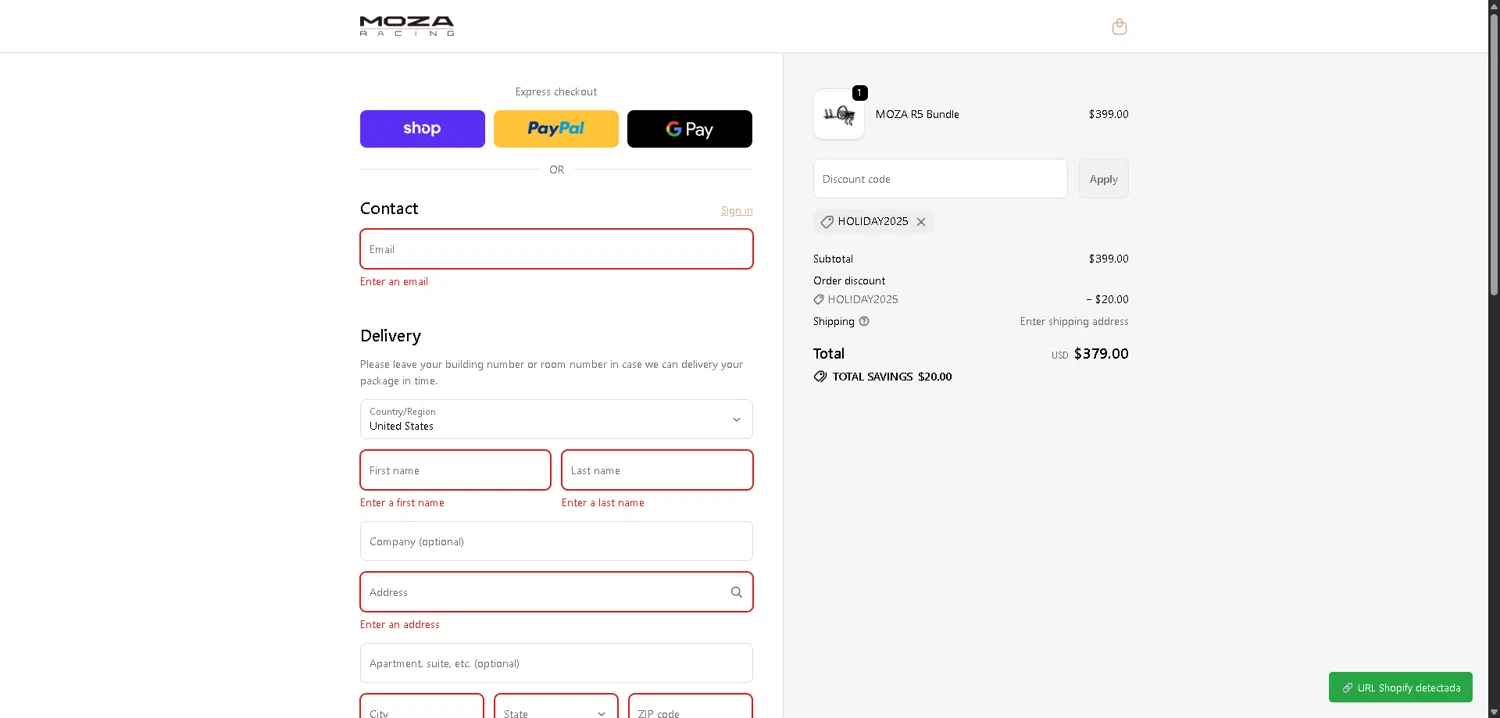Open the shopping bag cart icon
The height and width of the screenshot is (718, 1500).
coord(1119,27)
